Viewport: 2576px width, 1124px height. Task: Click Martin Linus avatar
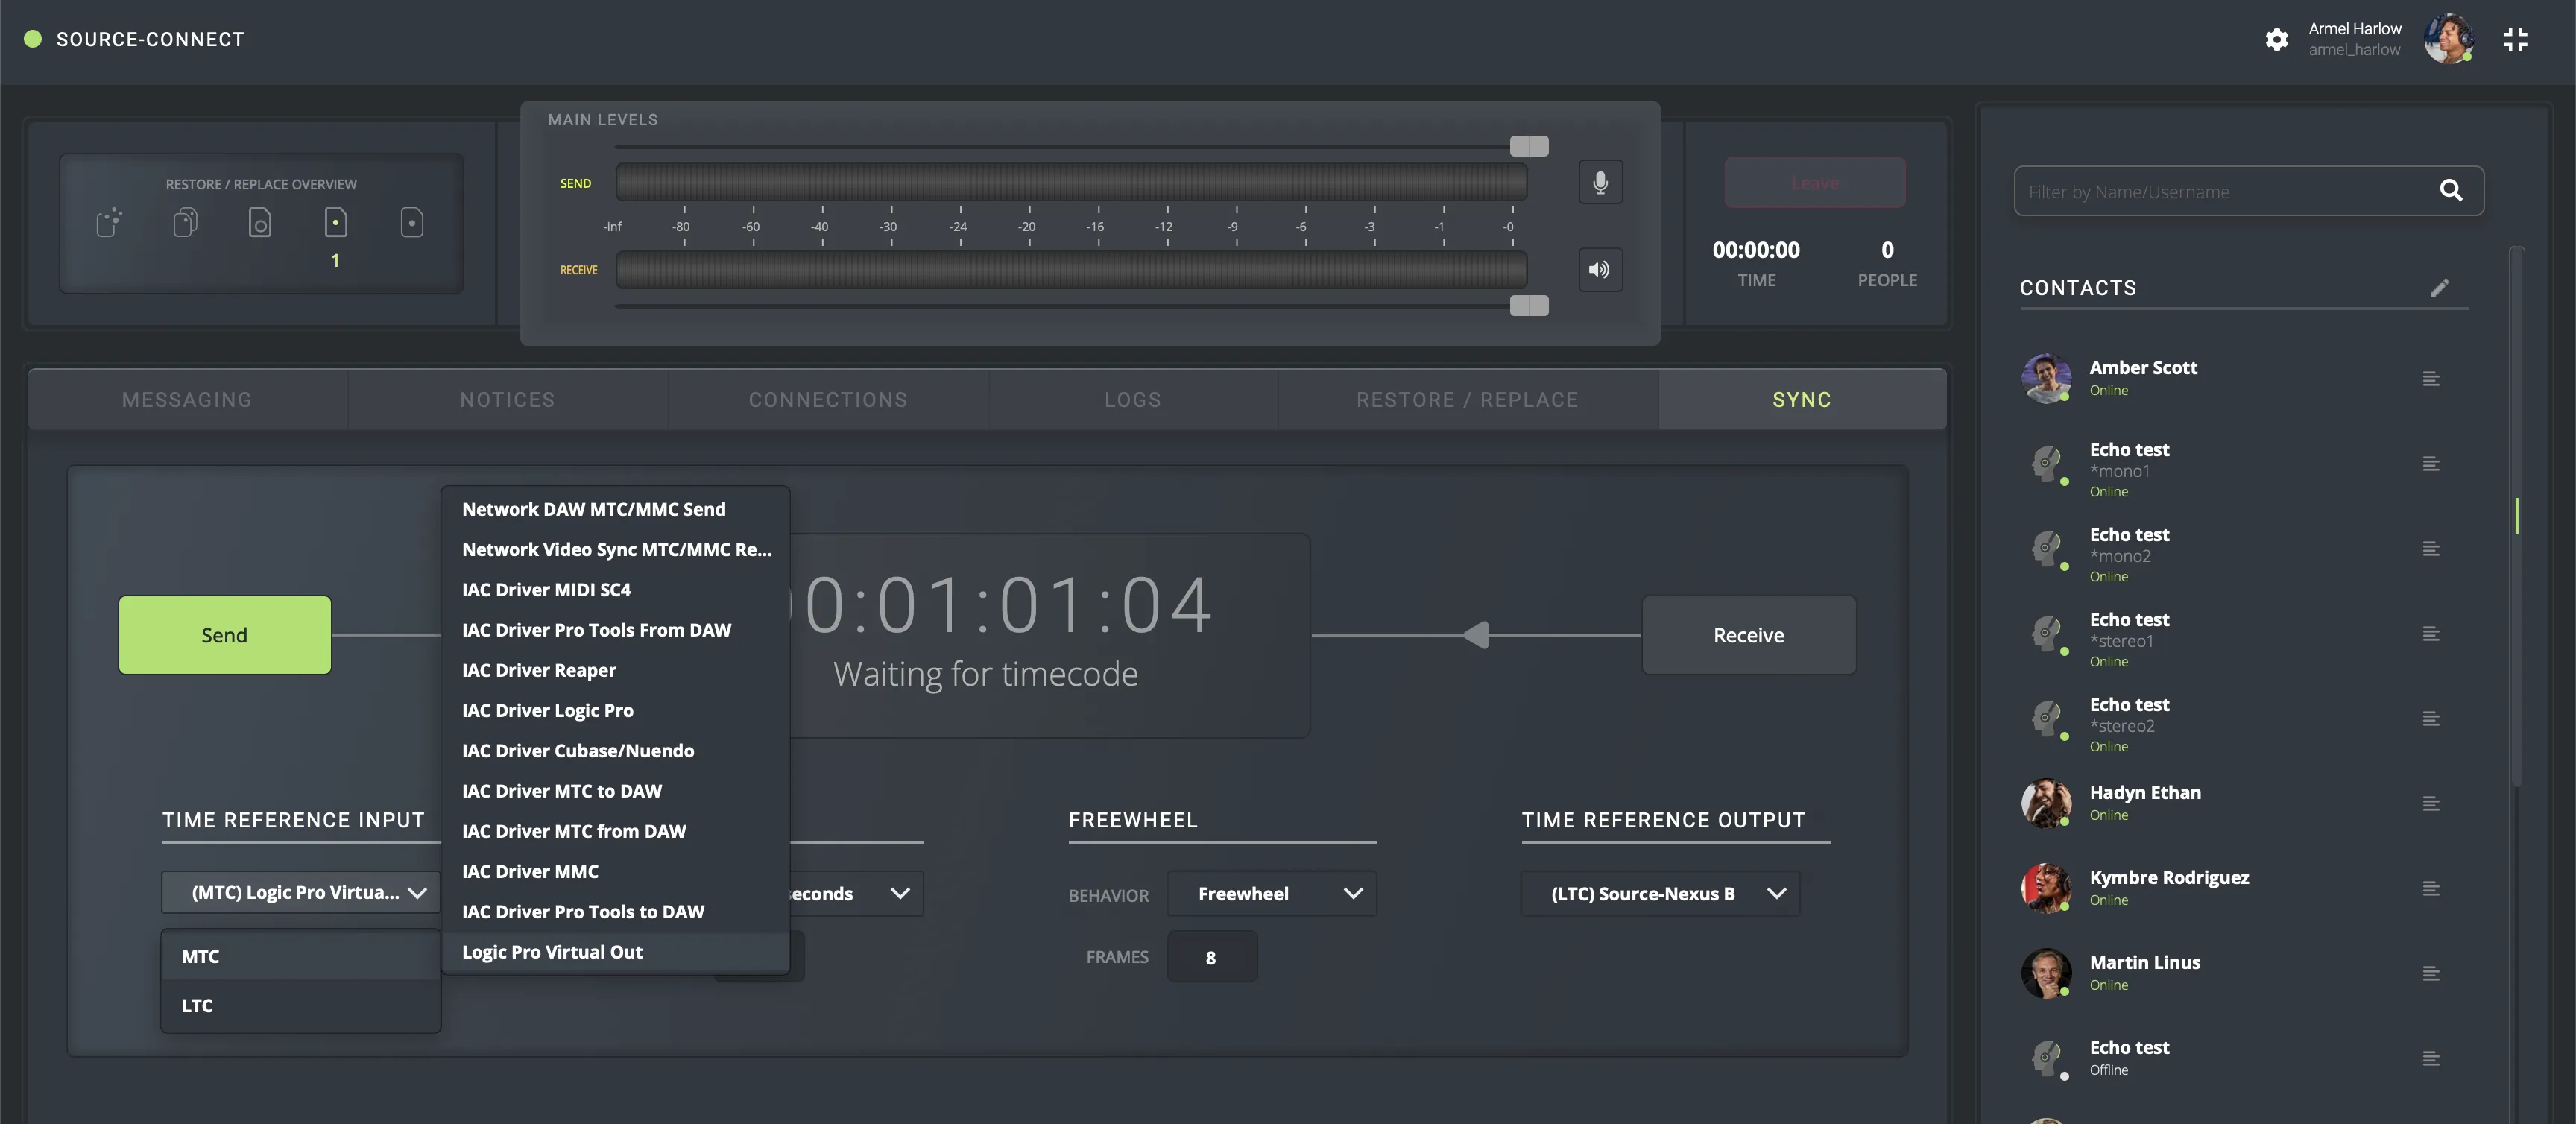point(2046,973)
